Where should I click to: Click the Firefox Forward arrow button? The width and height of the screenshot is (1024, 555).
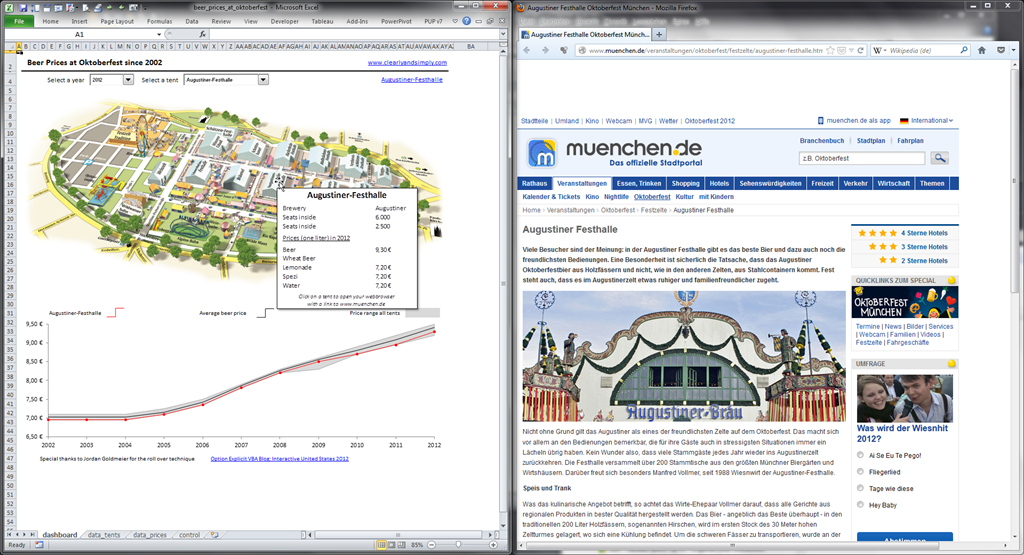point(545,50)
